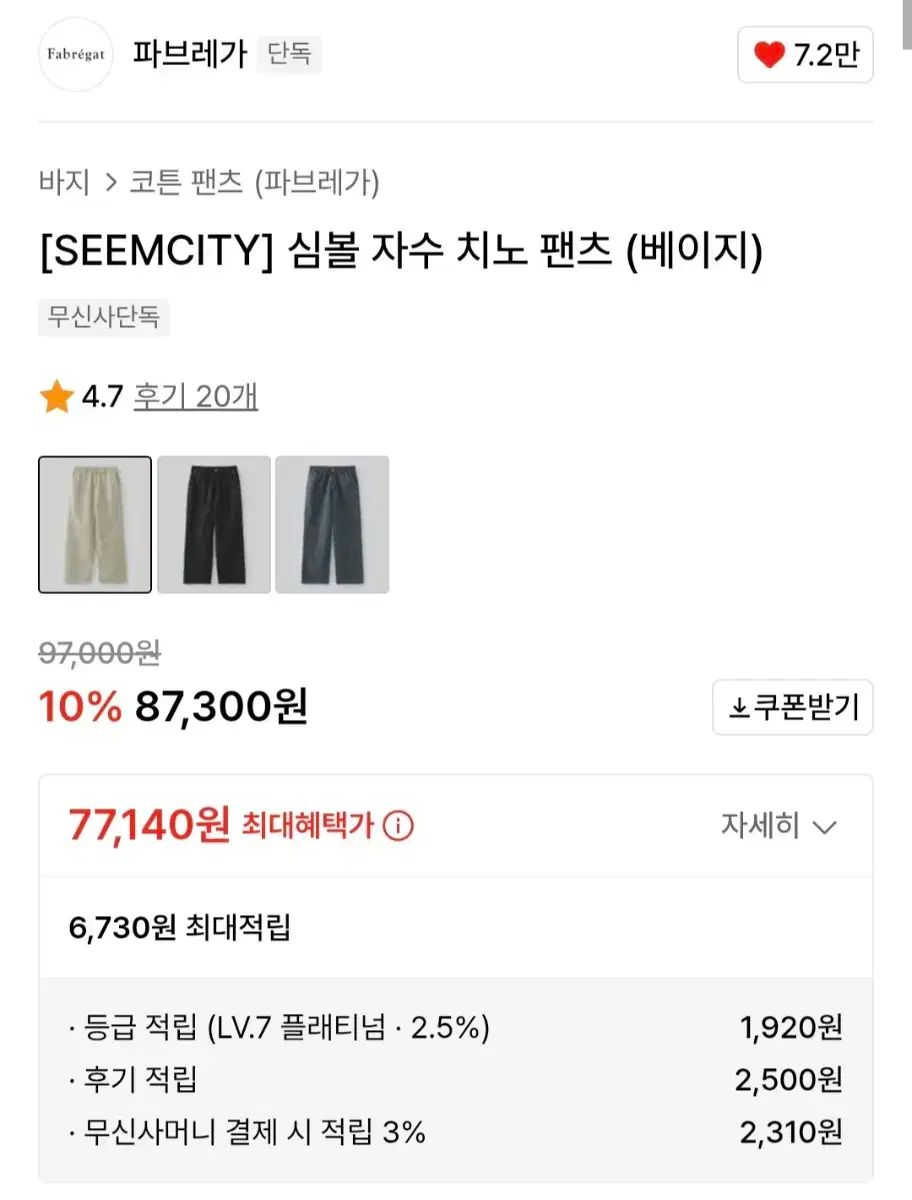Expand the 자세히 benefit details

tap(778, 826)
